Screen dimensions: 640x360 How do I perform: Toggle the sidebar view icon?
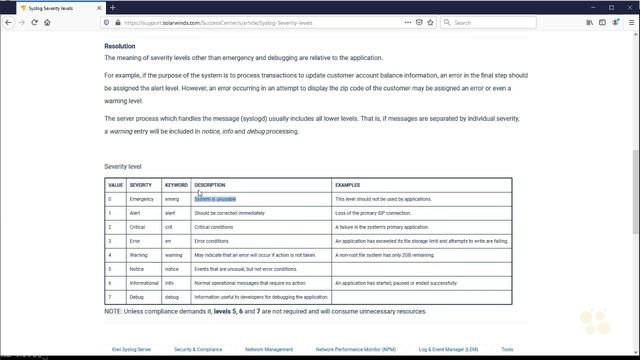[x=602, y=23]
